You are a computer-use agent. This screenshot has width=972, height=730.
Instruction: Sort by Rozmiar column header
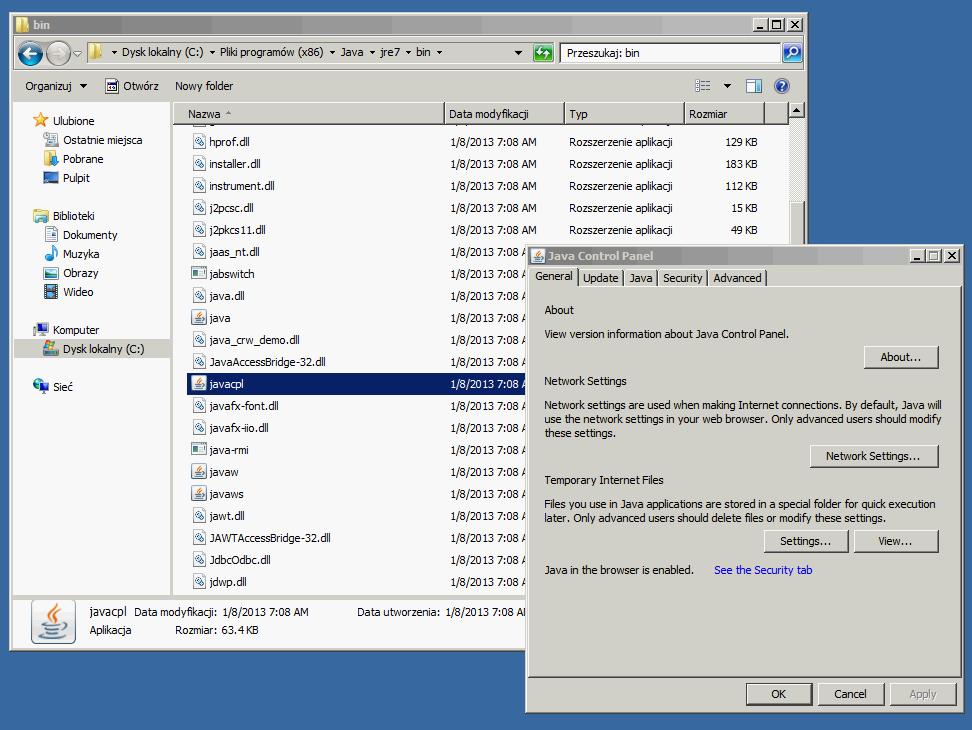[725, 114]
